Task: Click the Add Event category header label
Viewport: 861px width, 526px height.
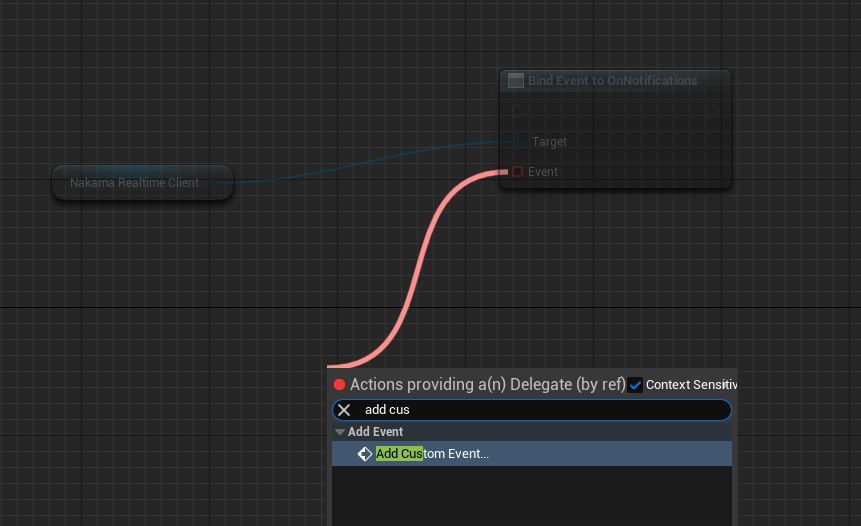Action: coord(375,432)
